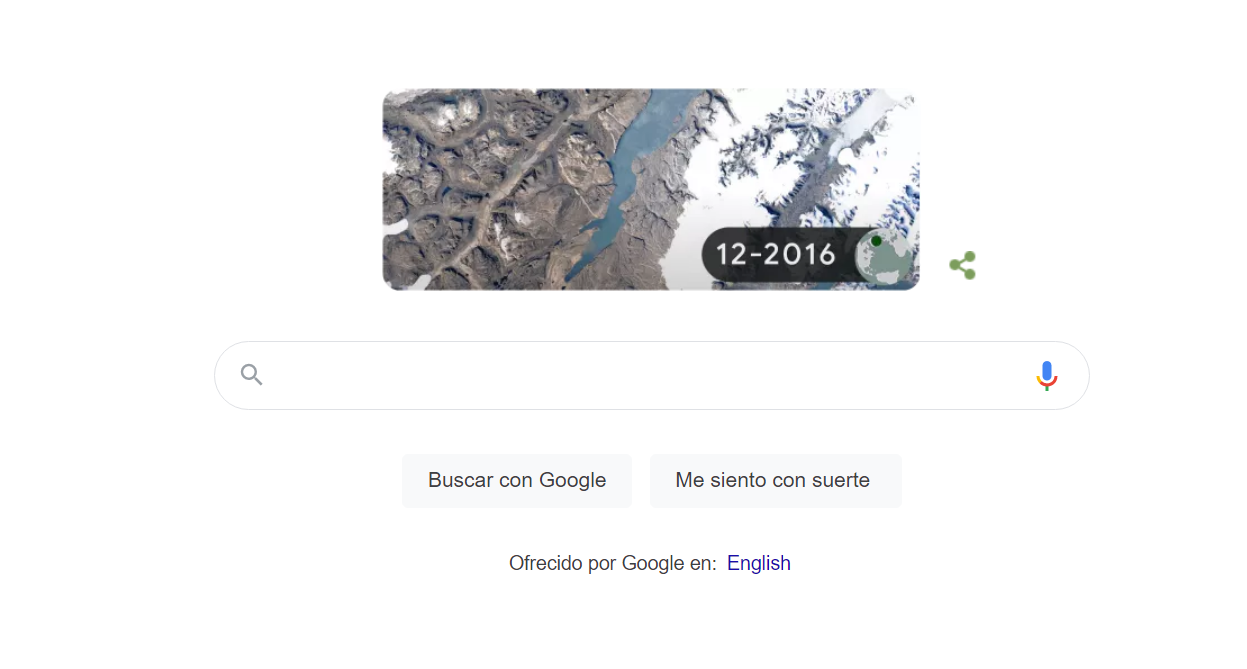Screen dimensions: 1247x669
Task: Click the green share icon beside the doodle
Action: (x=962, y=265)
